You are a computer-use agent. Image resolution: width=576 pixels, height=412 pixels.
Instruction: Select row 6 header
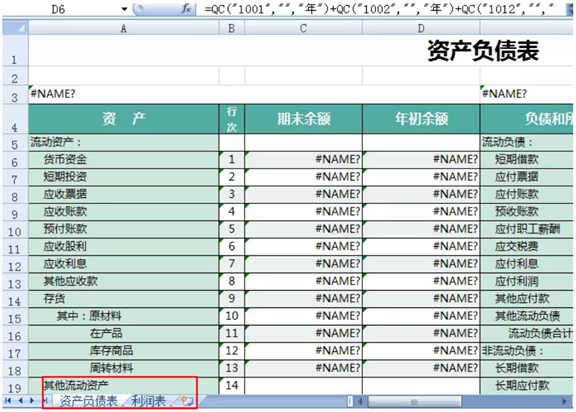click(15, 162)
